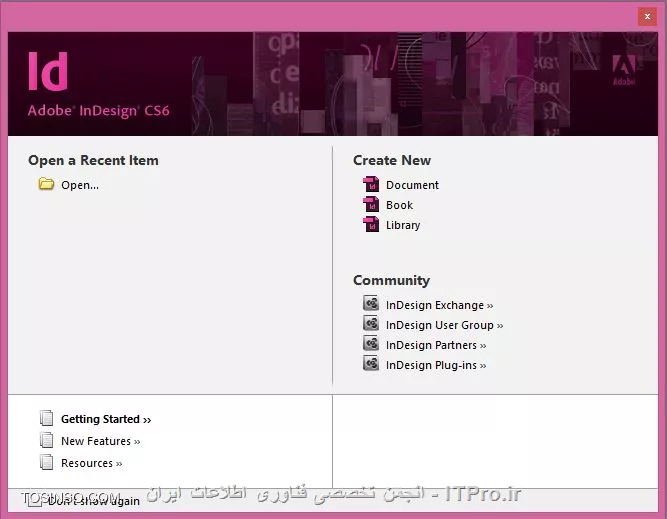Open the Getting Started guide

click(106, 419)
